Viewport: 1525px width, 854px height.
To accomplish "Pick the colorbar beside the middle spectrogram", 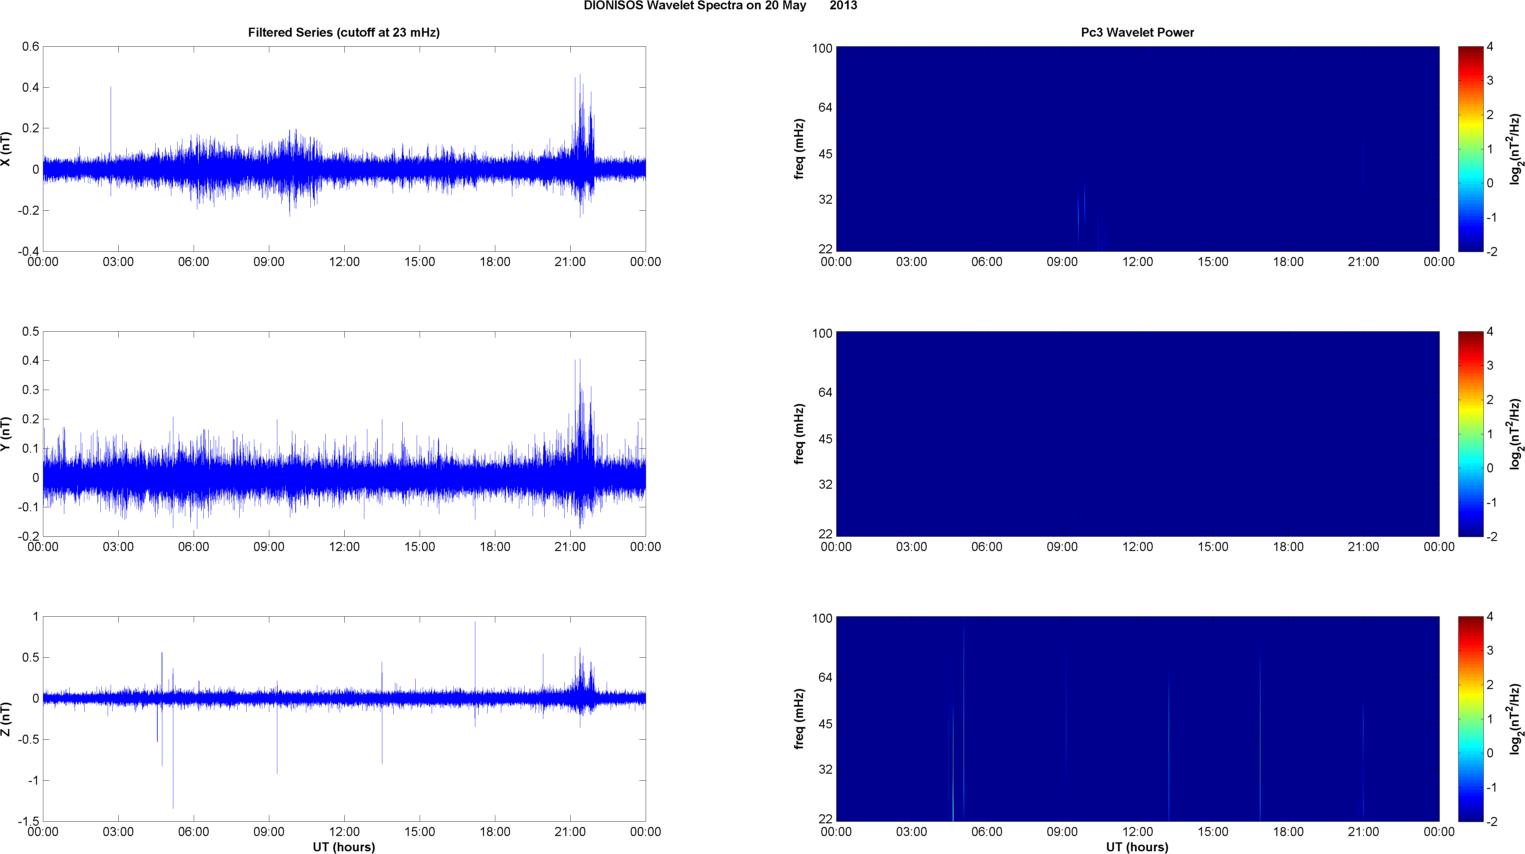I will tap(1470, 434).
